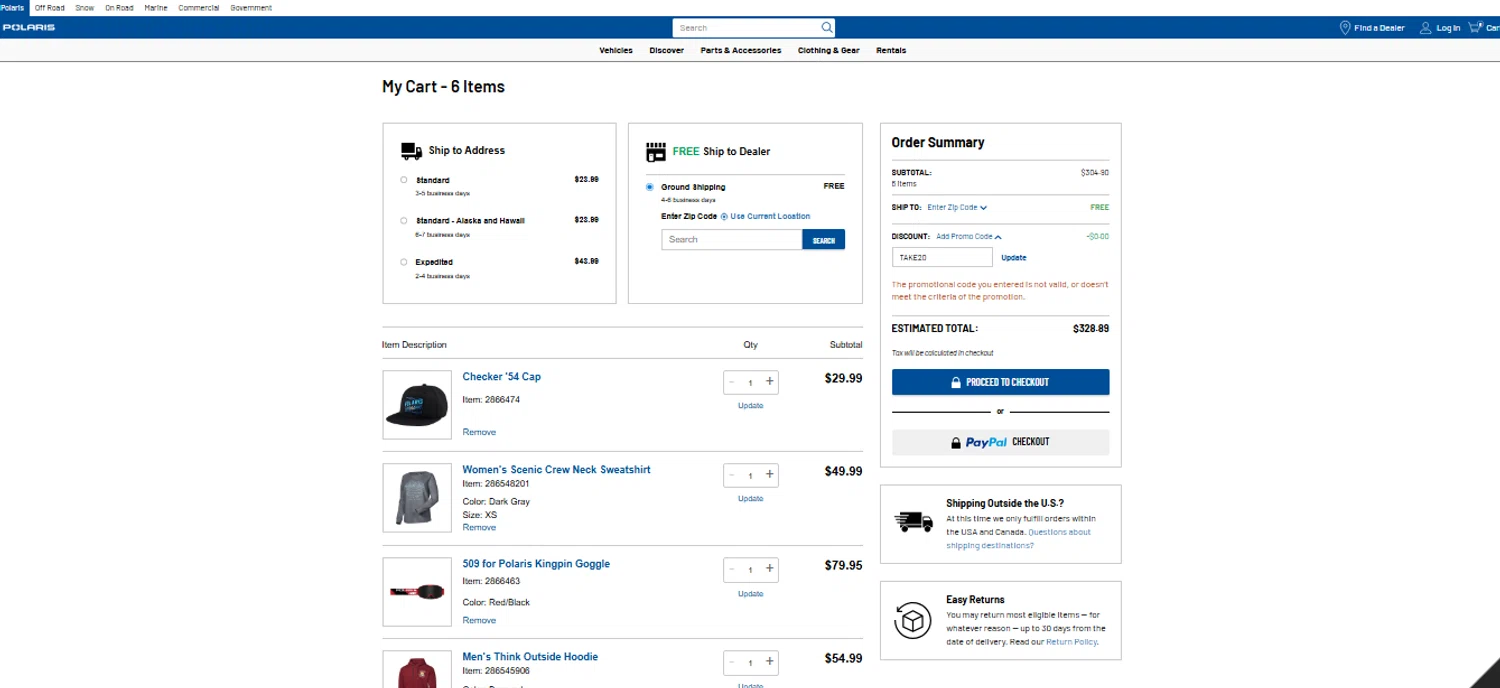This screenshot has height=688, width=1500.
Task: Increase 509 Kingpin Goggle quantity
Action: (770, 568)
